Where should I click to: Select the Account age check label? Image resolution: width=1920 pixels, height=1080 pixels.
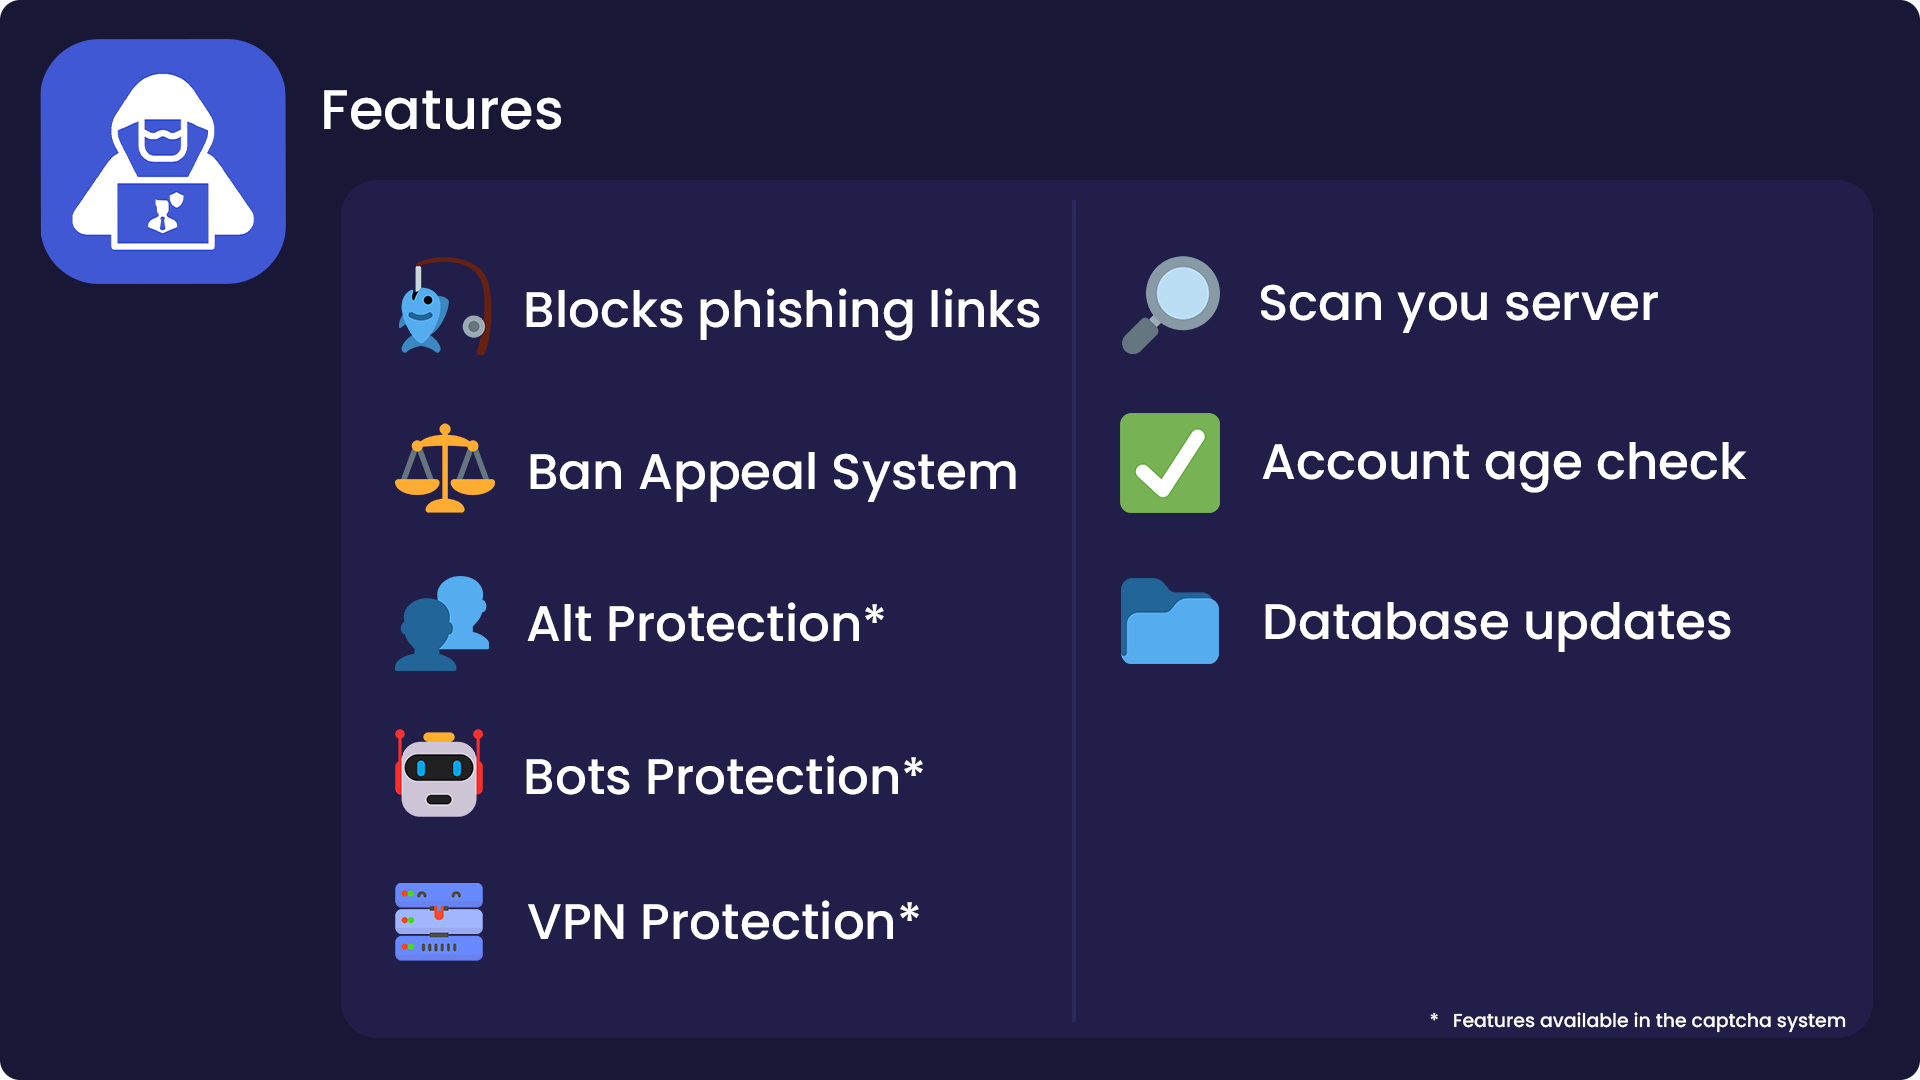(x=1504, y=463)
